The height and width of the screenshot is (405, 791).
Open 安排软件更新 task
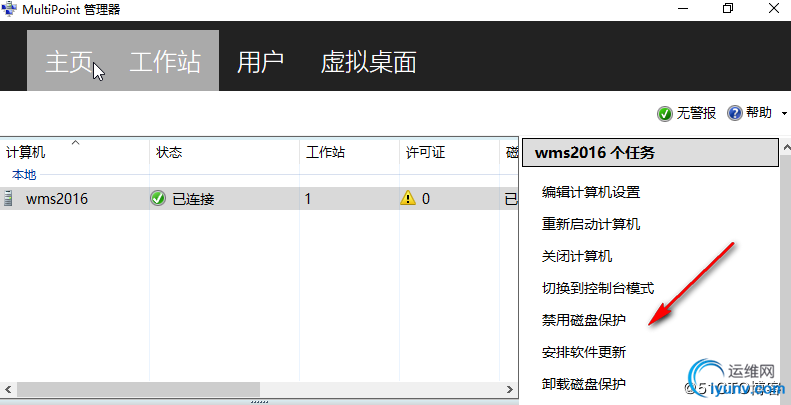coord(584,352)
